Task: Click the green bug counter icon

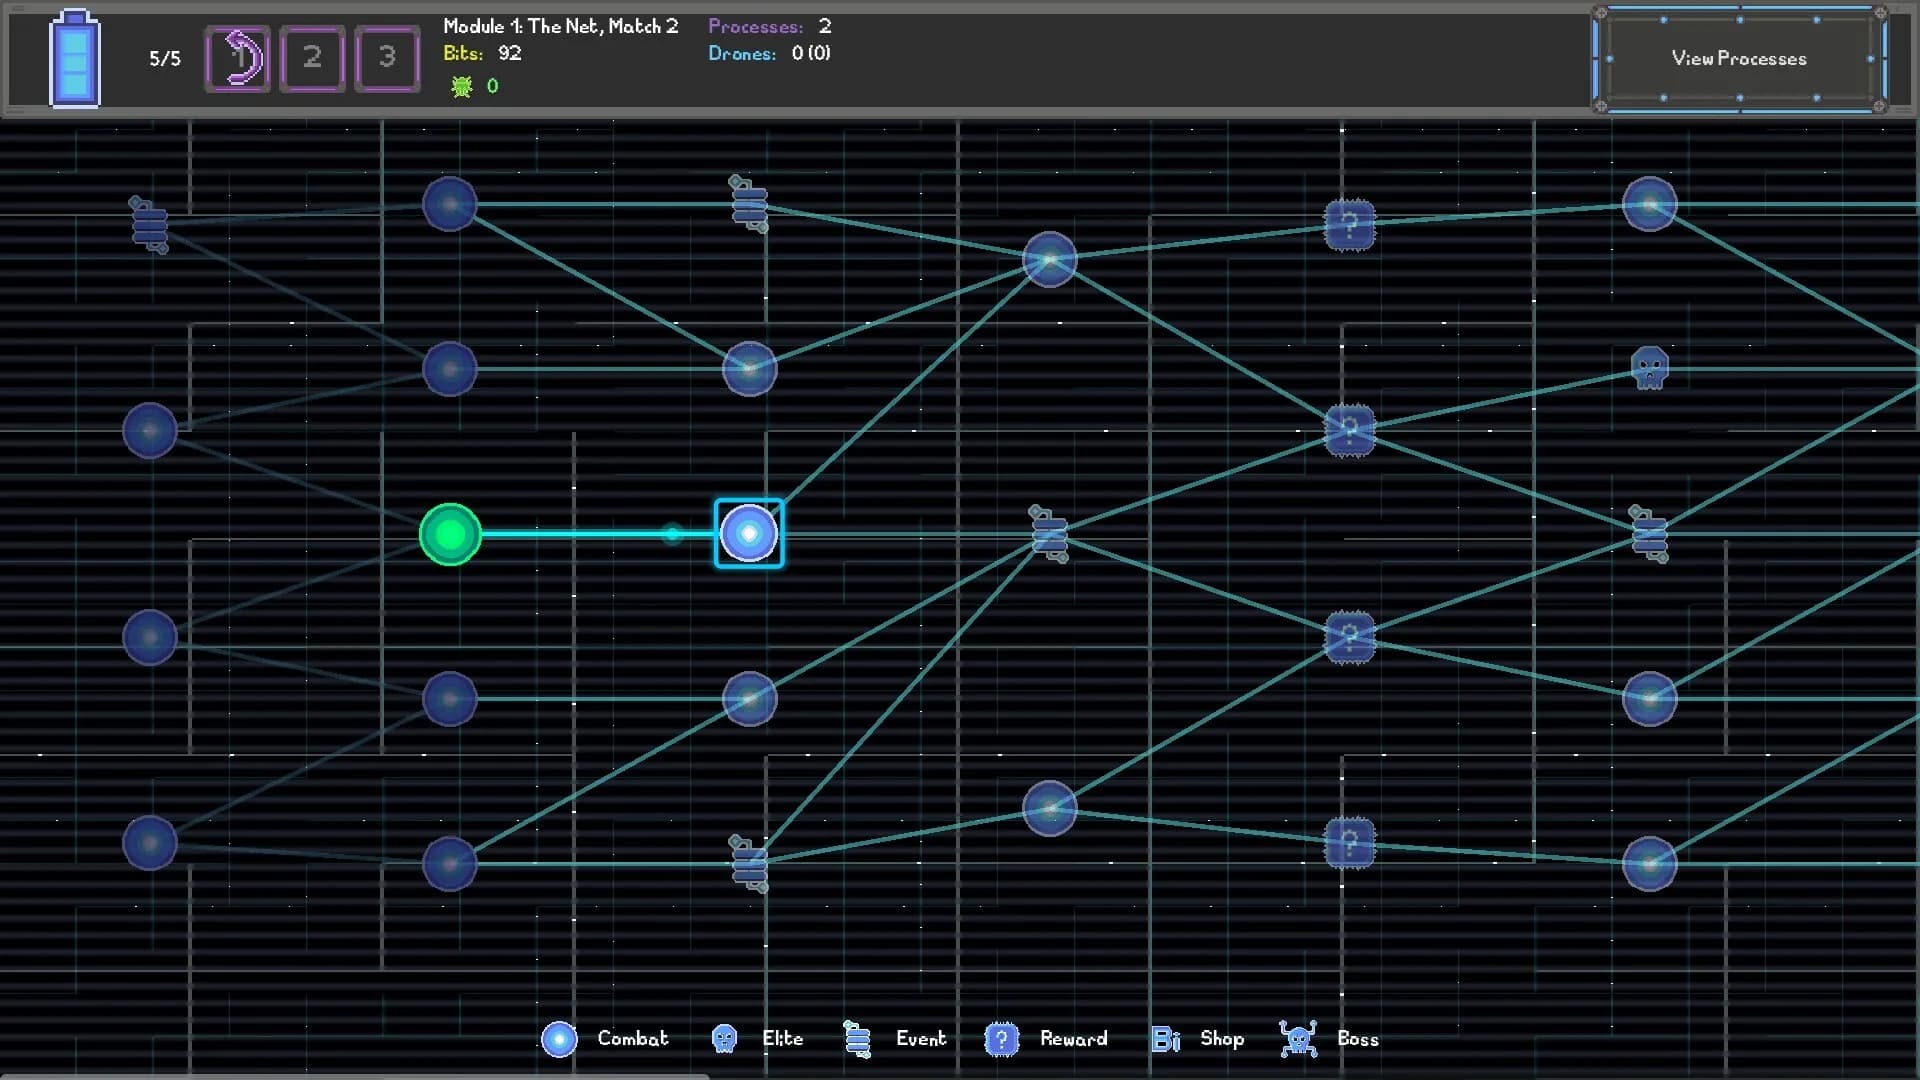Action: 461,86
